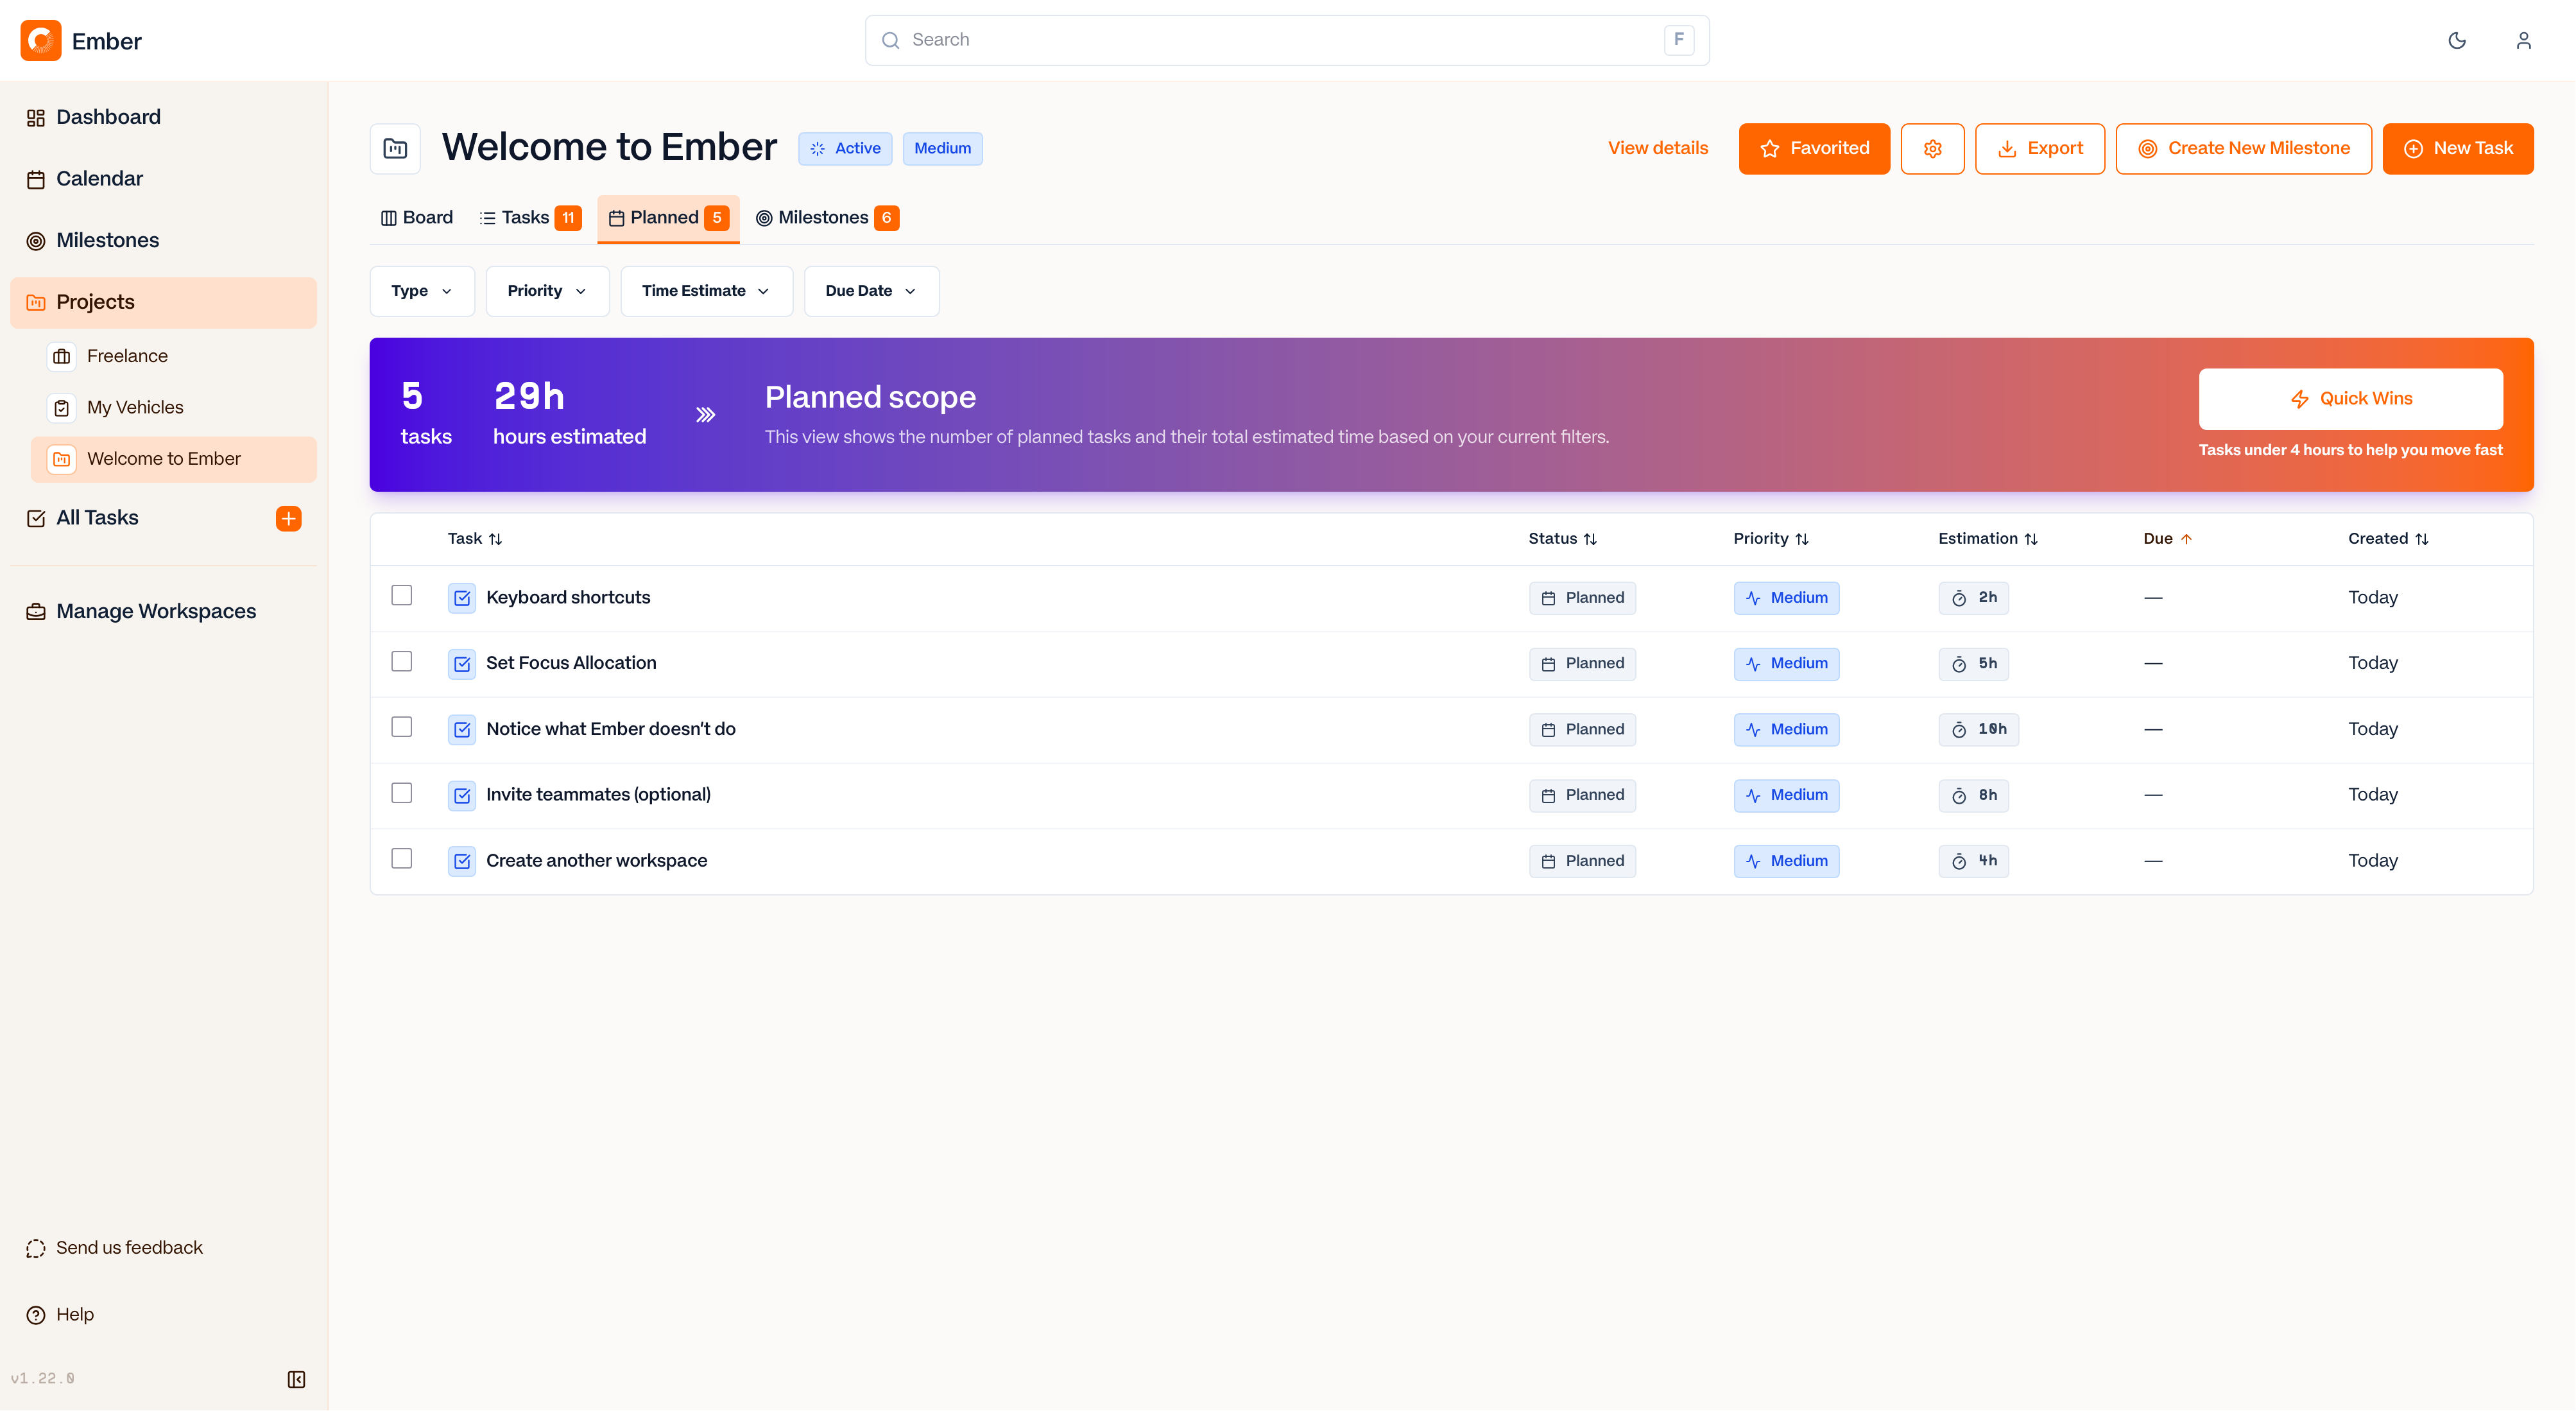
Task: Check the Create another workspace task checkbox
Action: point(402,858)
